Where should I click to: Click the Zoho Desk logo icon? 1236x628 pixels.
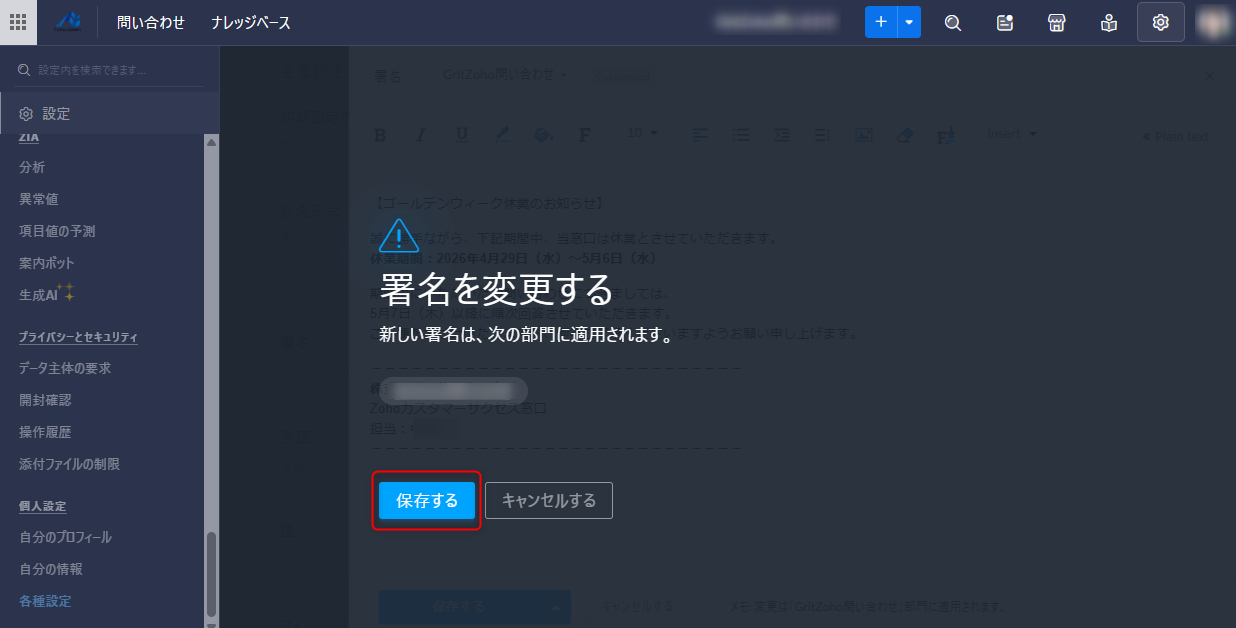click(67, 22)
